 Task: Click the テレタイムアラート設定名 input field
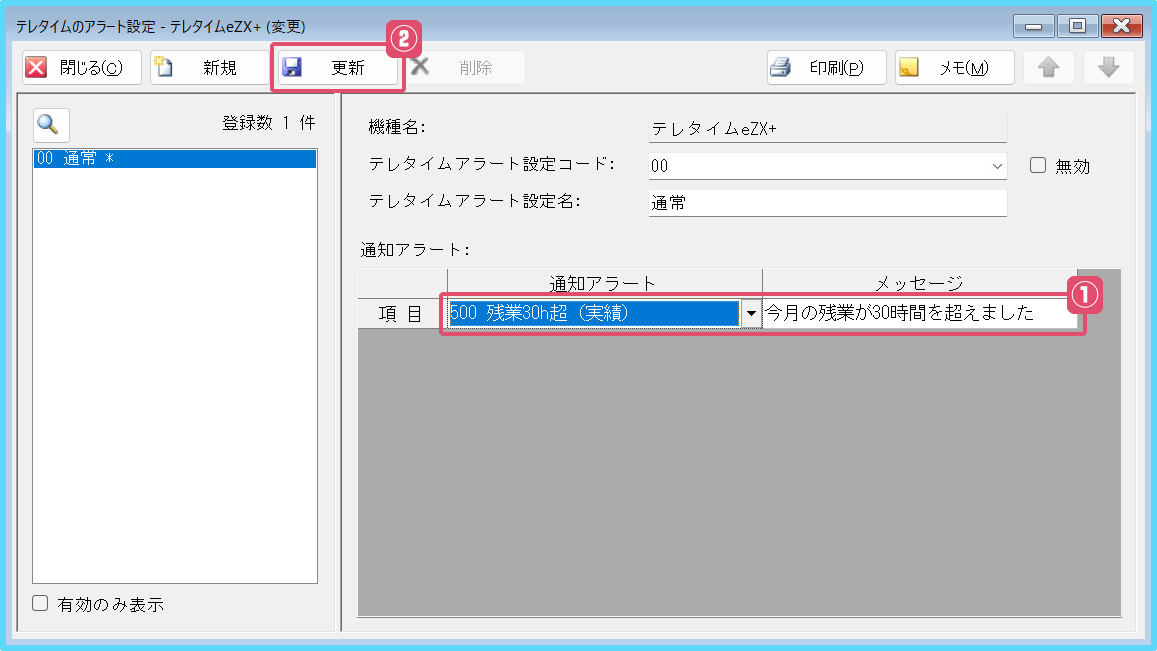(x=826, y=203)
